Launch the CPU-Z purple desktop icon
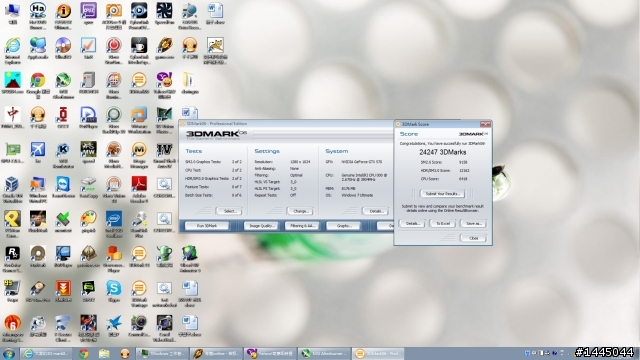This screenshot has height=360, width=640. tap(89, 13)
